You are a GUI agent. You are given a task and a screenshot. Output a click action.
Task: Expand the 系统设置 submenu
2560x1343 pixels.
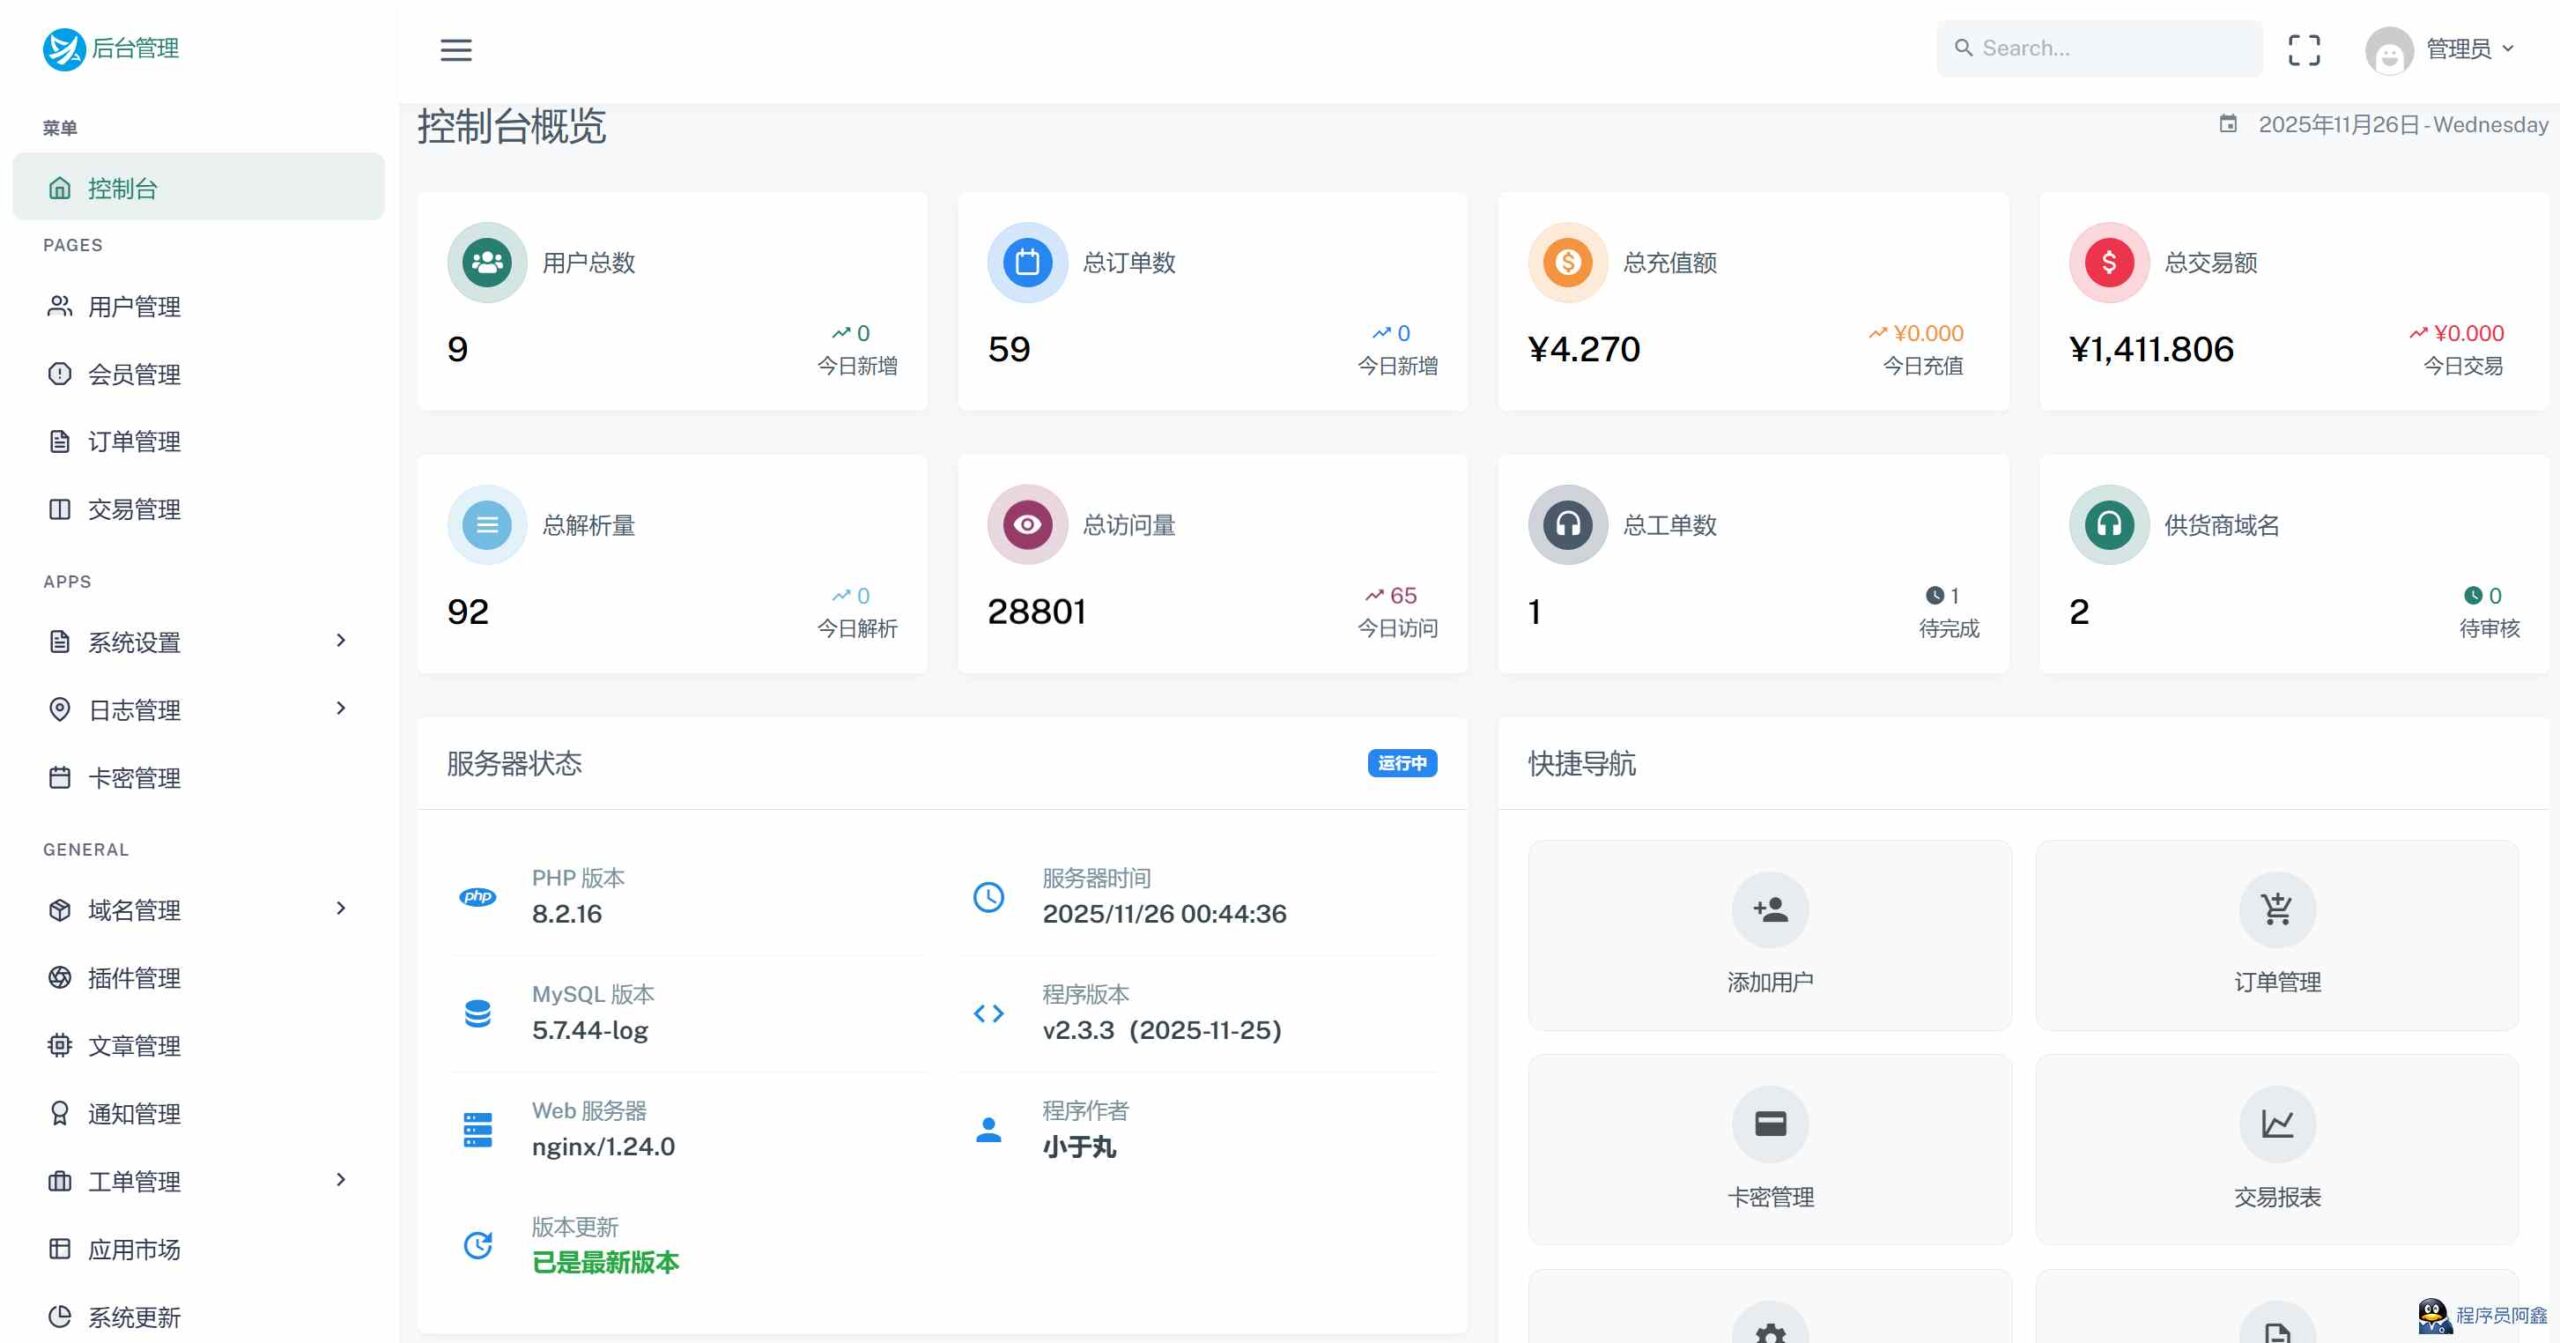341,641
